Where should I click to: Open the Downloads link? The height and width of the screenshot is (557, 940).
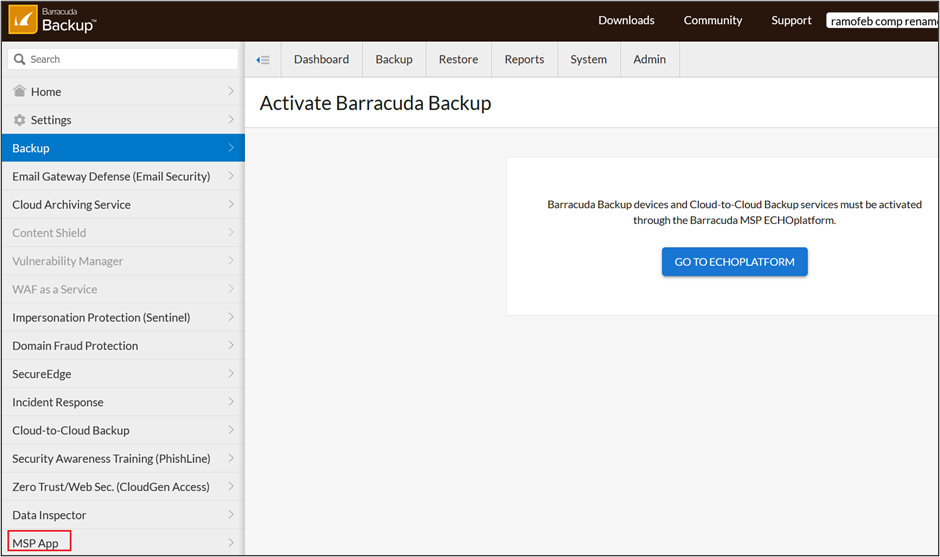[626, 20]
